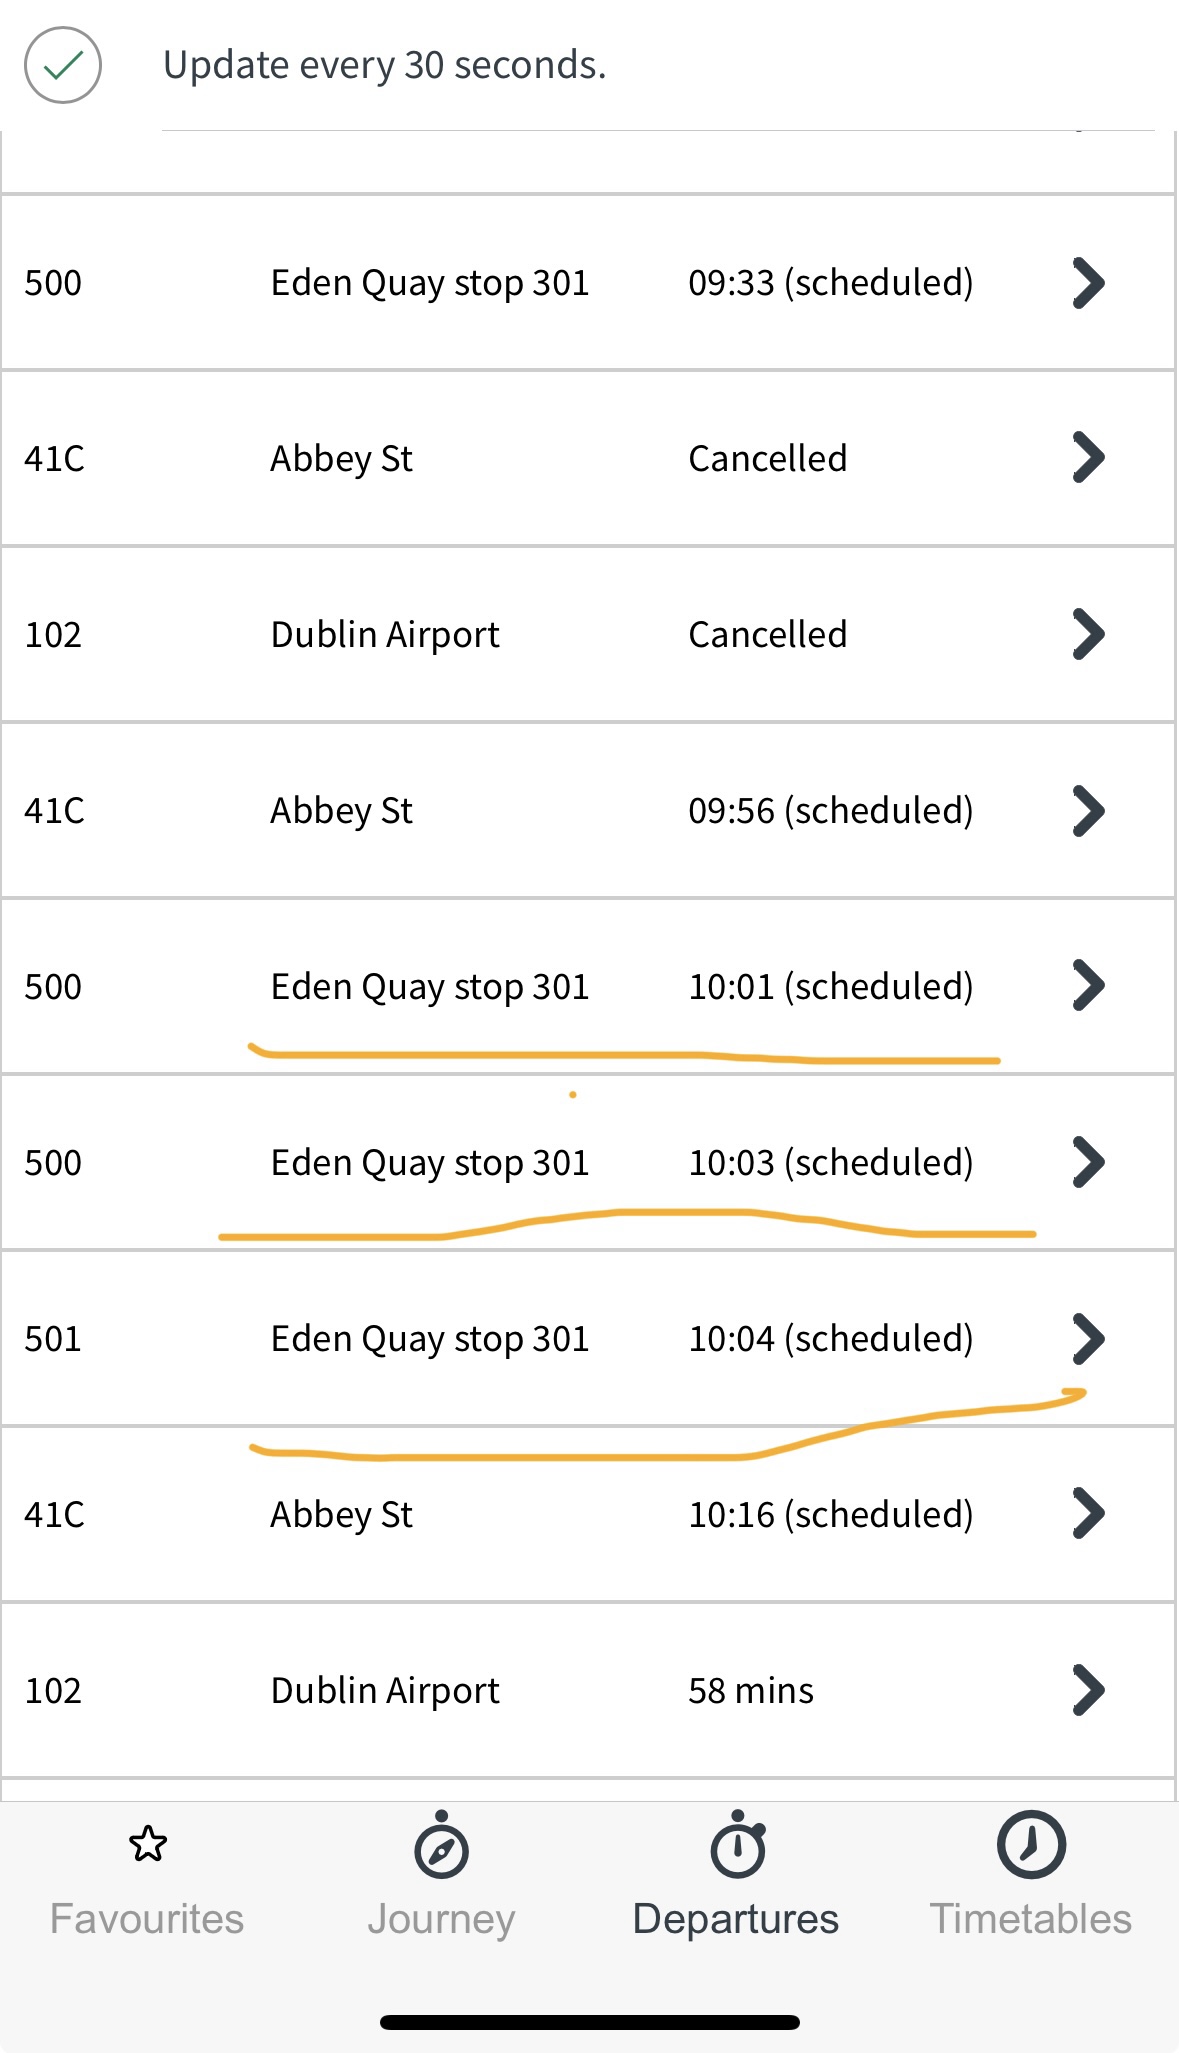Toggle the update every 30 seconds checkmark
Viewport: 1179px width, 2053px height.
point(63,66)
